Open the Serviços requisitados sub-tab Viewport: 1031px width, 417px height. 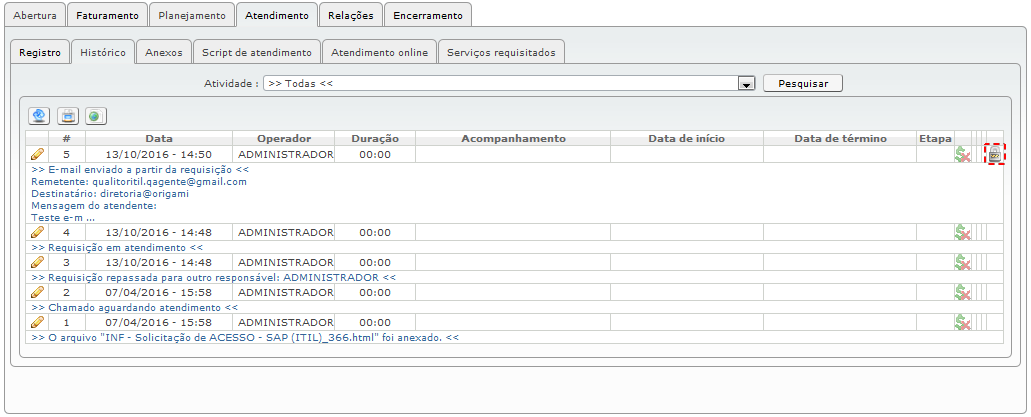pyautogui.click(x=501, y=52)
